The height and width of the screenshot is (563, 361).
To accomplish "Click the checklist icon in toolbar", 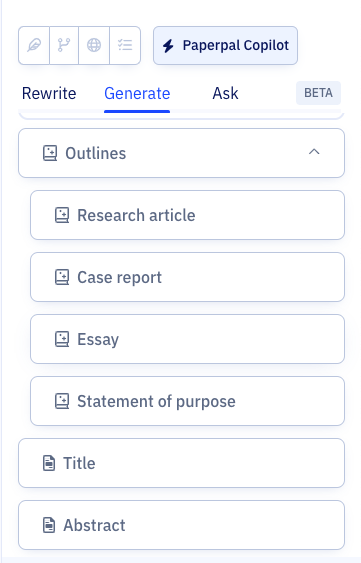I will point(125,45).
